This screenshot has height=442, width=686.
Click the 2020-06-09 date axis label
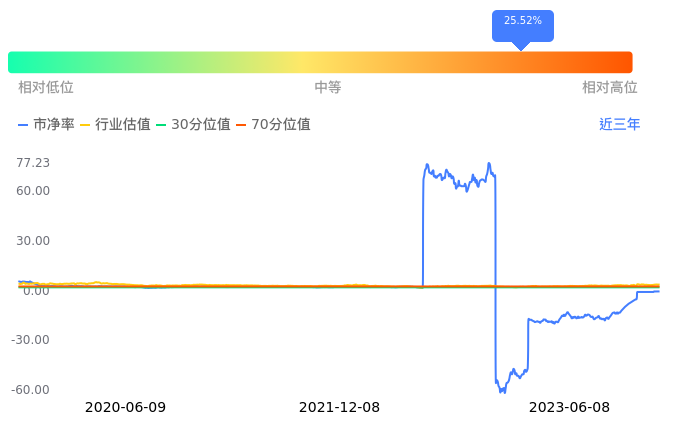(125, 408)
